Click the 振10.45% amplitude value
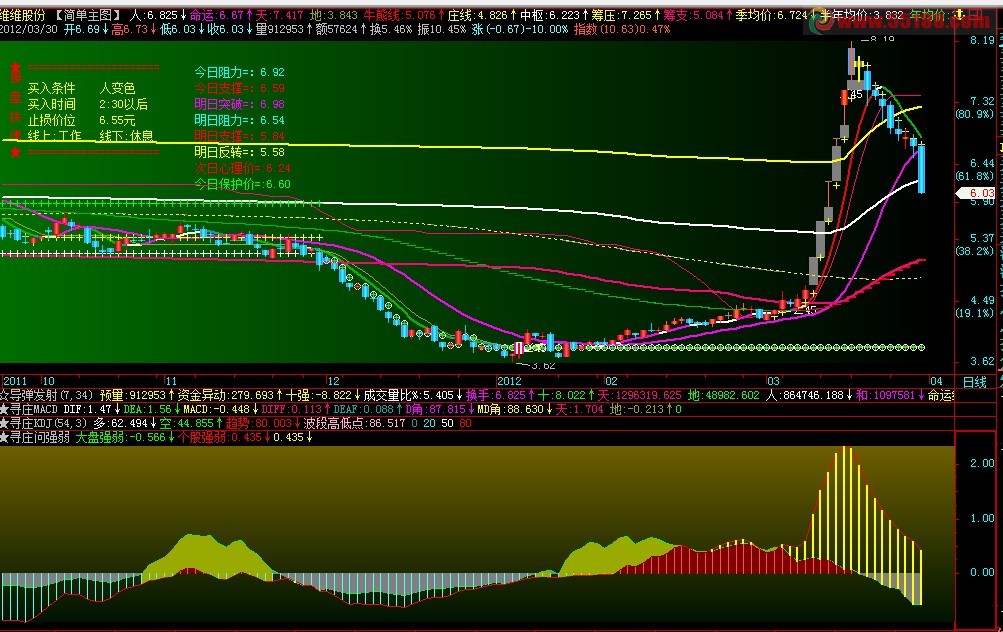 coord(442,29)
